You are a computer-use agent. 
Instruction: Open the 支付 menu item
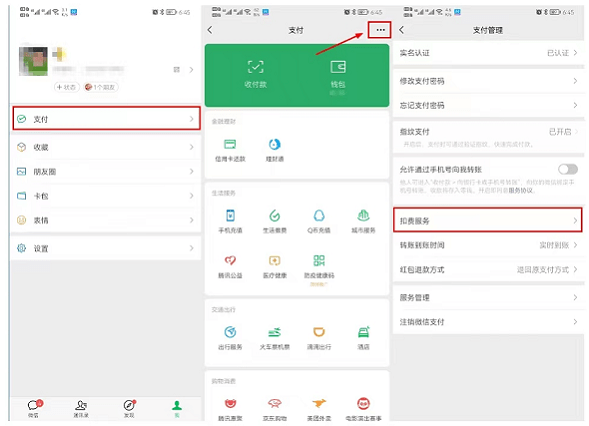106,119
